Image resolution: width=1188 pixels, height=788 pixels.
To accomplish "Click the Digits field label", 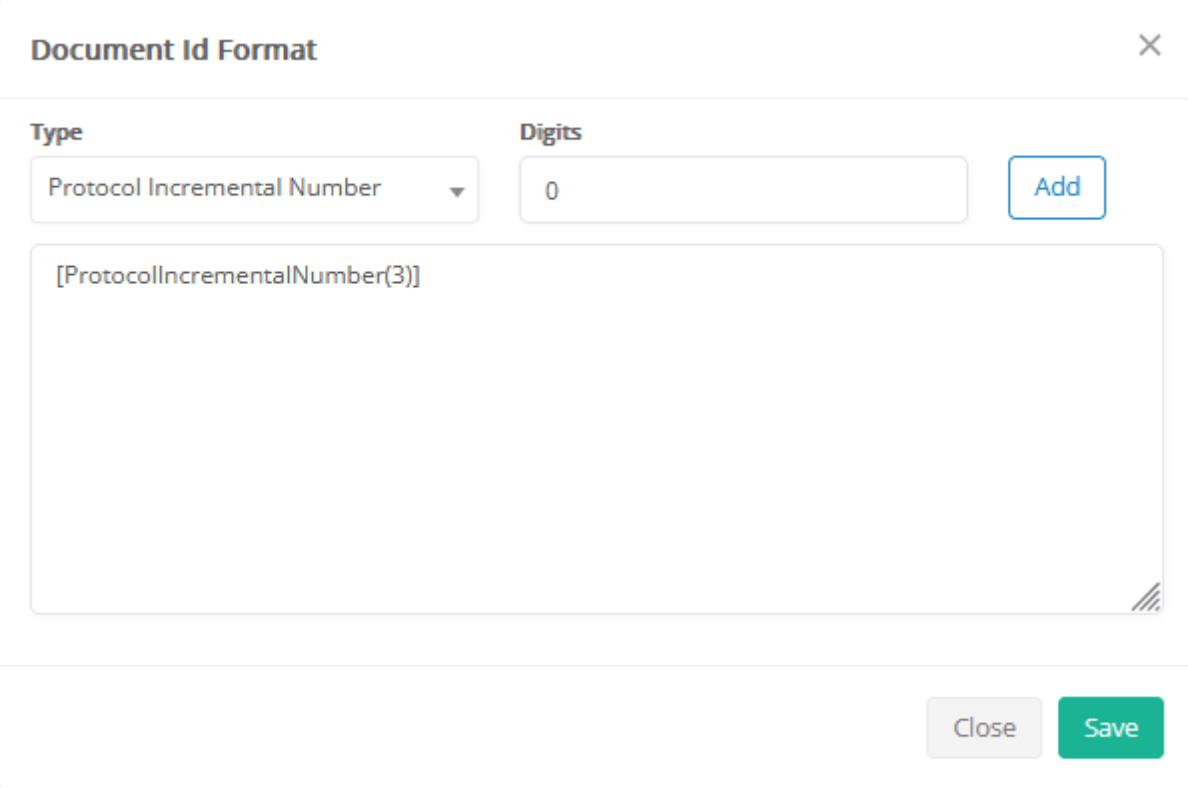I will pos(550,132).
